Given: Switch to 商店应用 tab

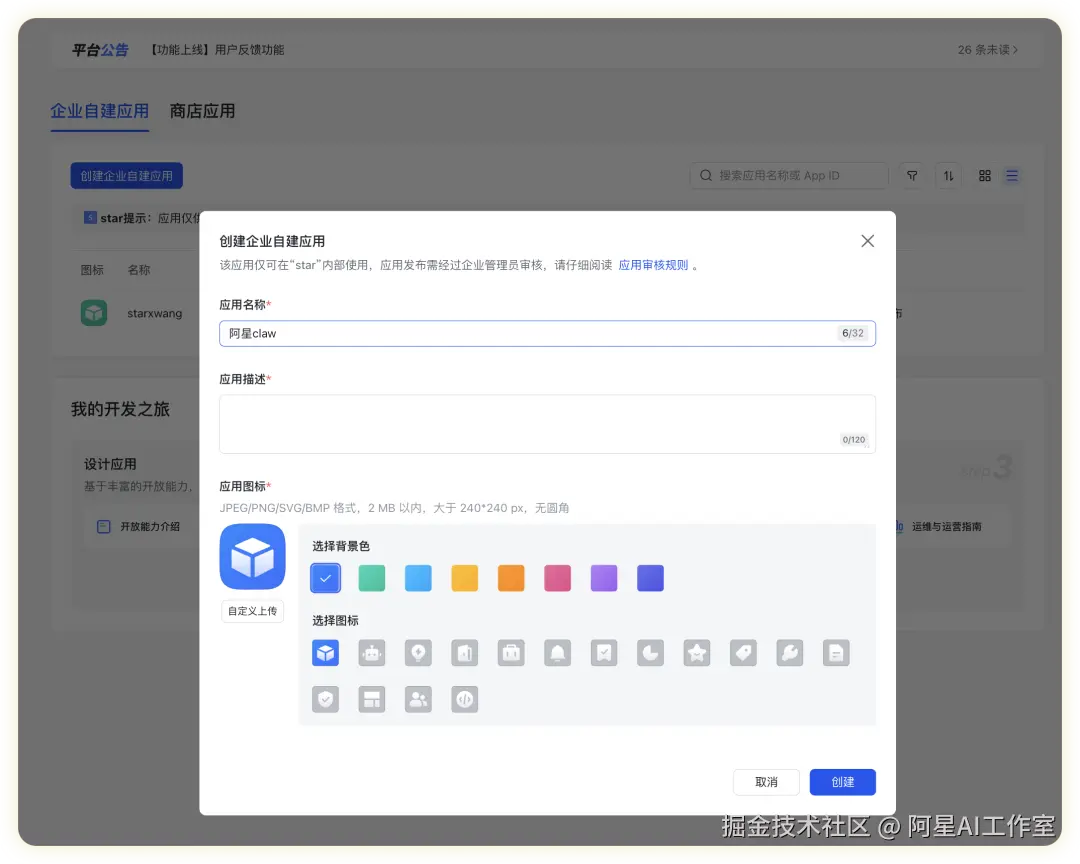Looking at the screenshot, I should pos(202,111).
